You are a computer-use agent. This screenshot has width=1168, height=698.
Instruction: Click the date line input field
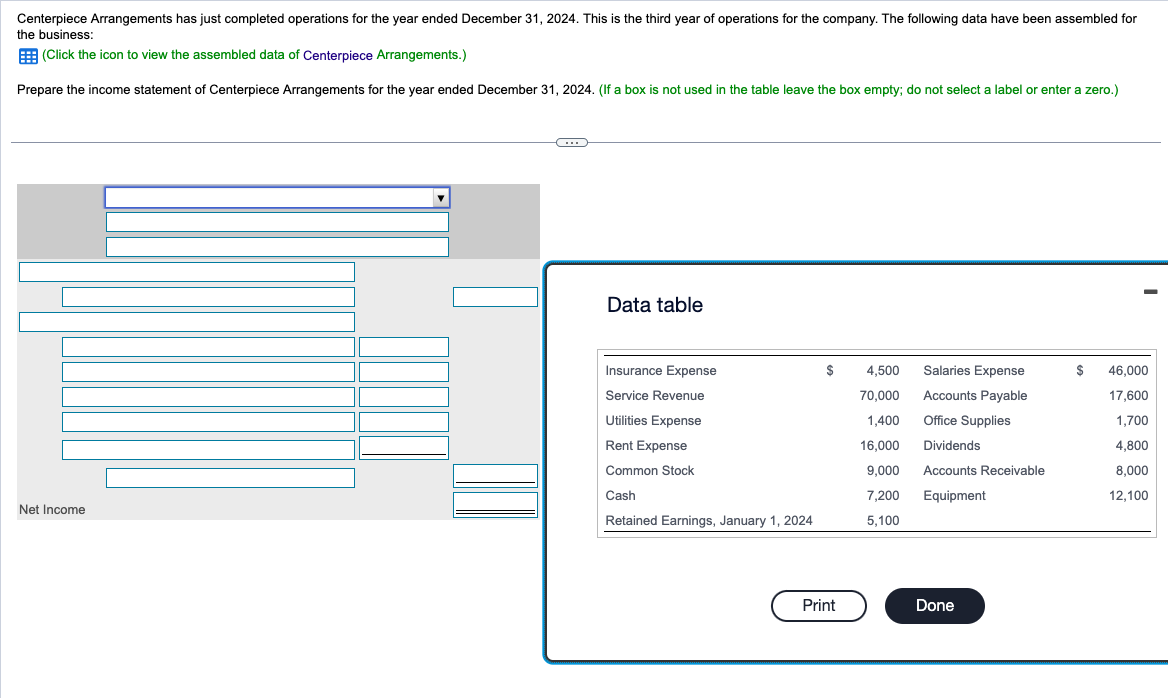(x=277, y=246)
